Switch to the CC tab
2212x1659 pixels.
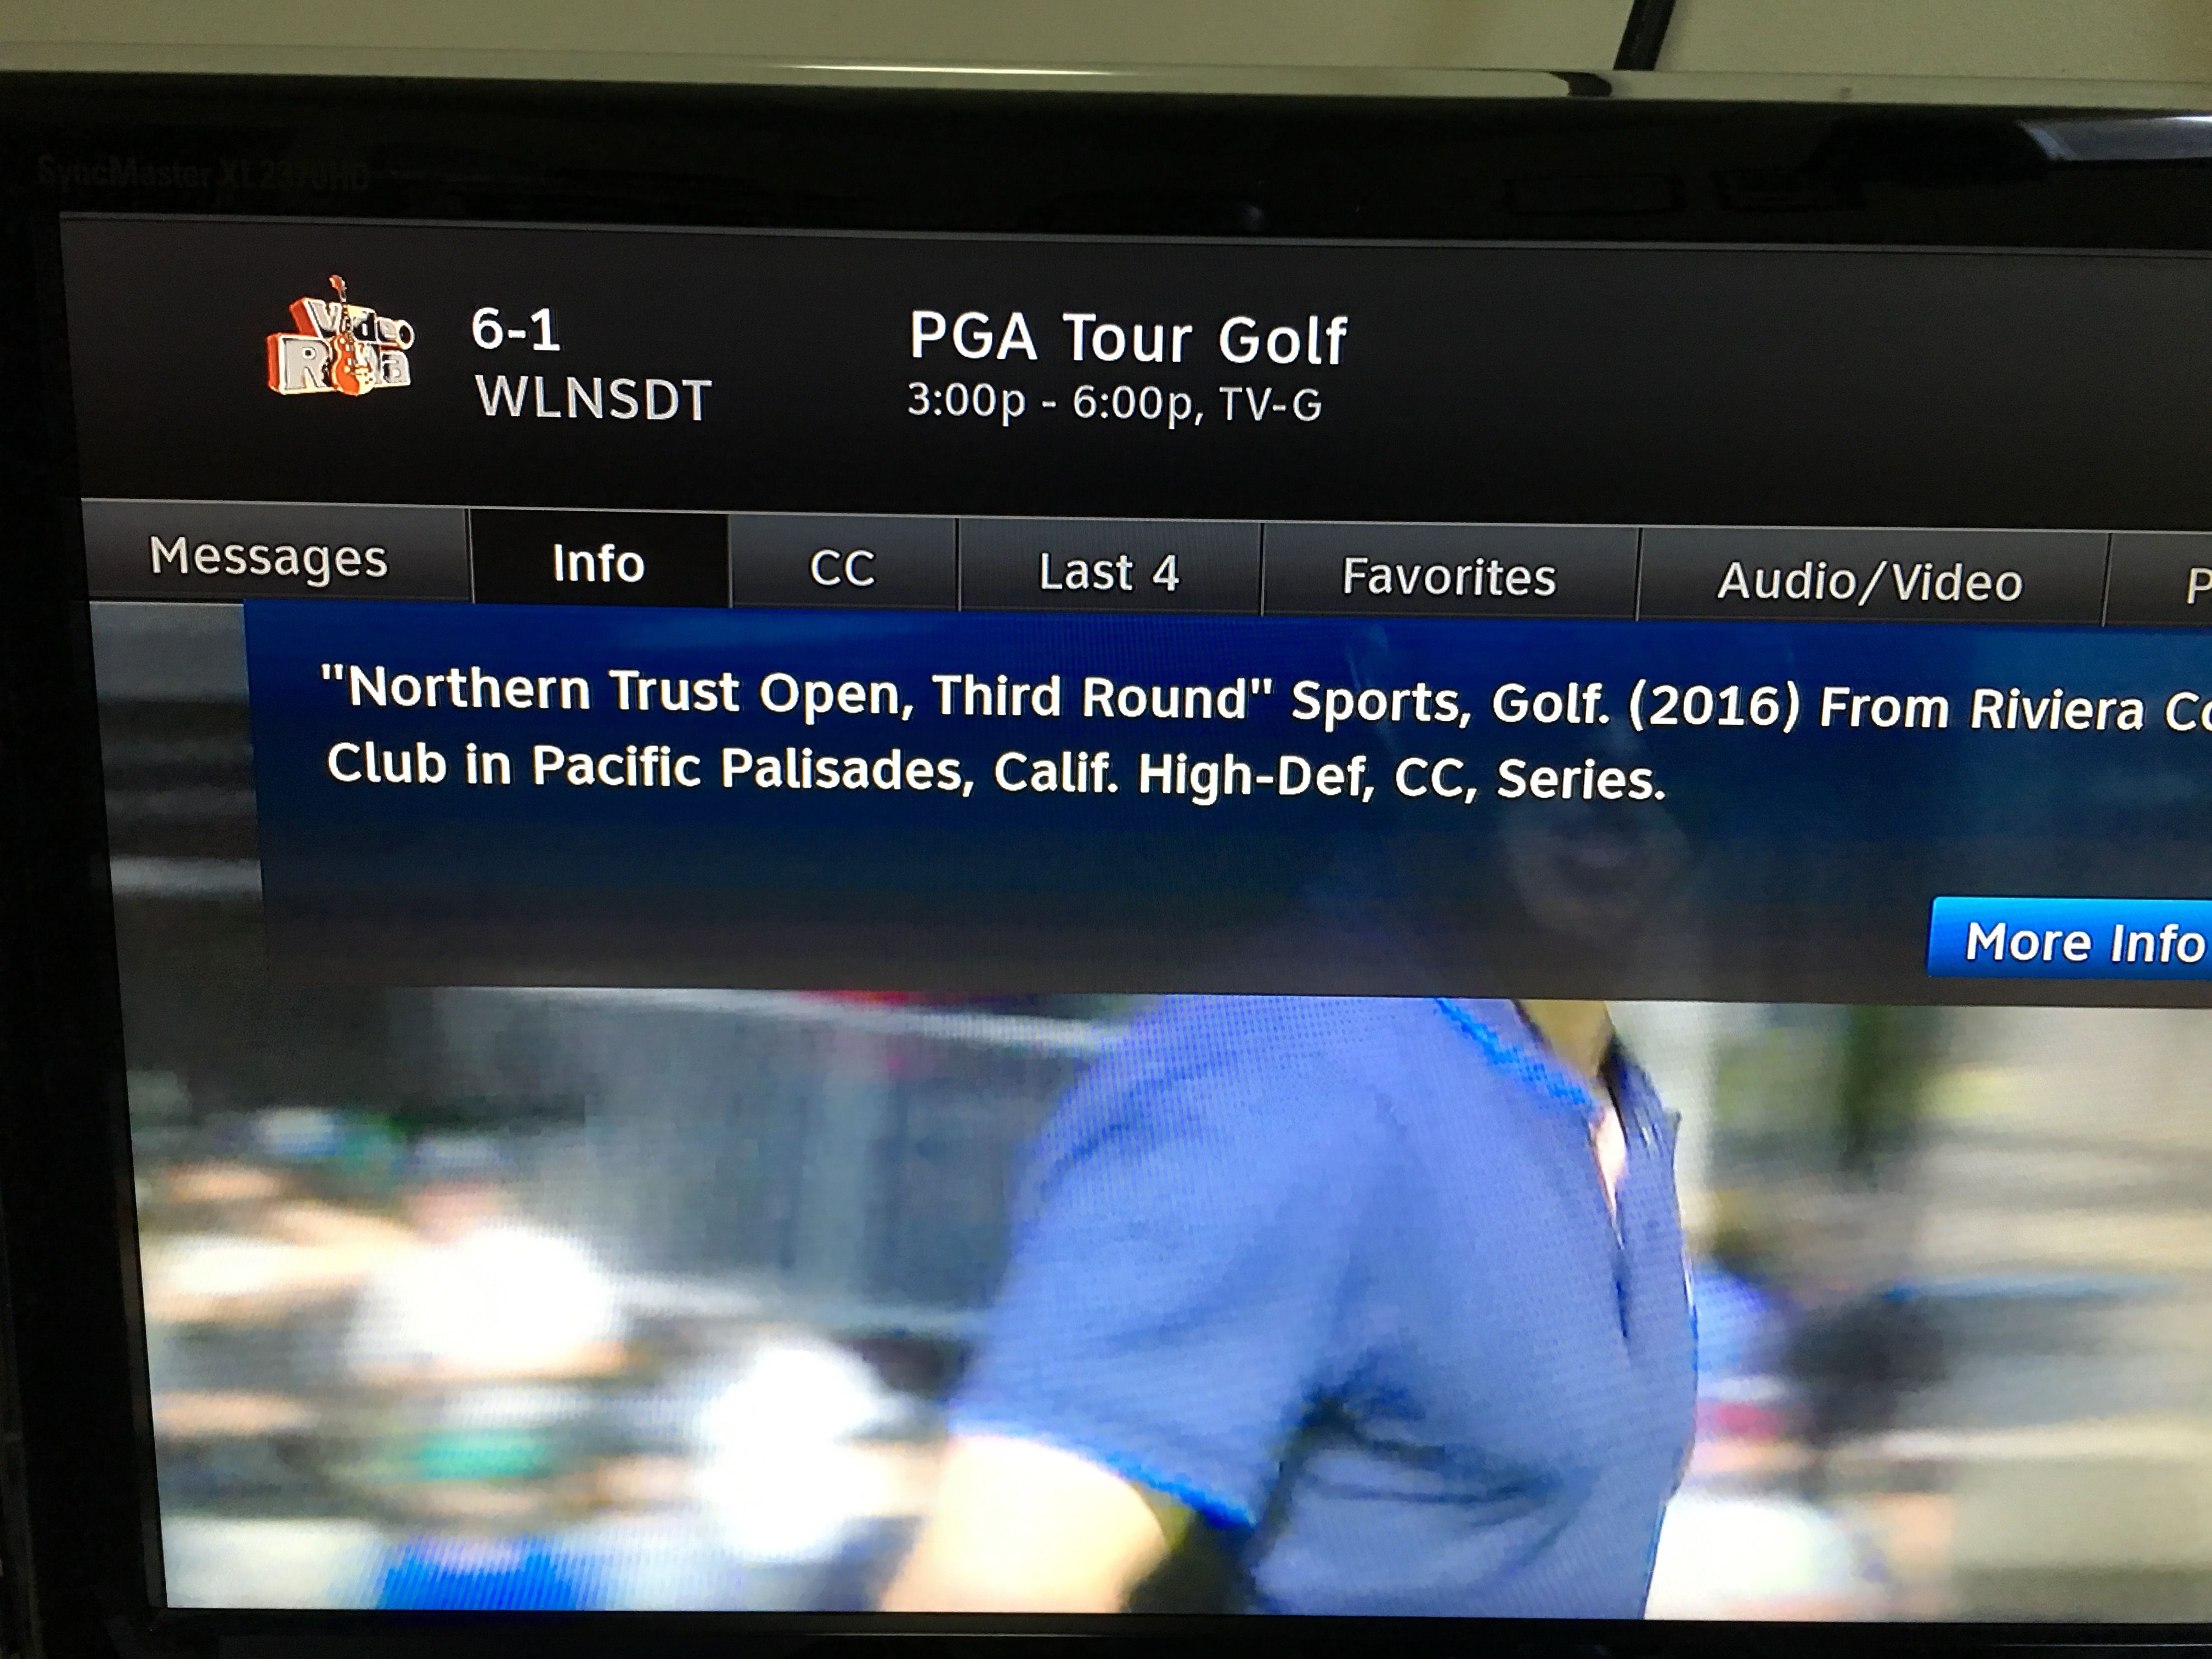[843, 567]
